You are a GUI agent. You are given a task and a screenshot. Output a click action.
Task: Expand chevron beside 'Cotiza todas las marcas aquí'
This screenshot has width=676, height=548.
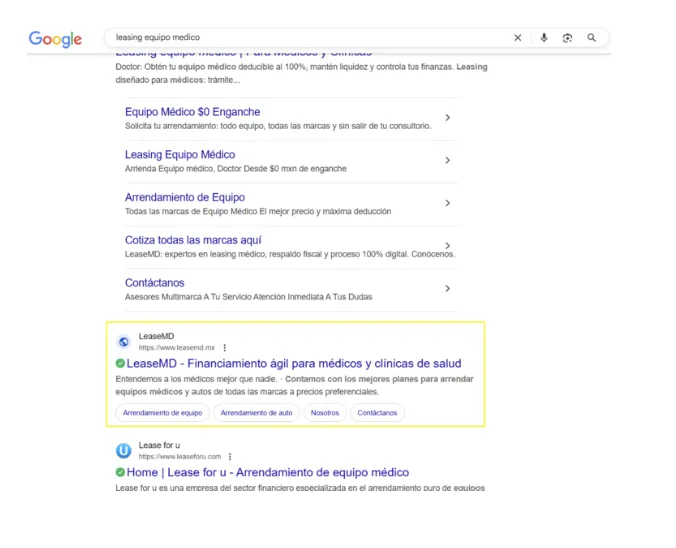pos(448,245)
